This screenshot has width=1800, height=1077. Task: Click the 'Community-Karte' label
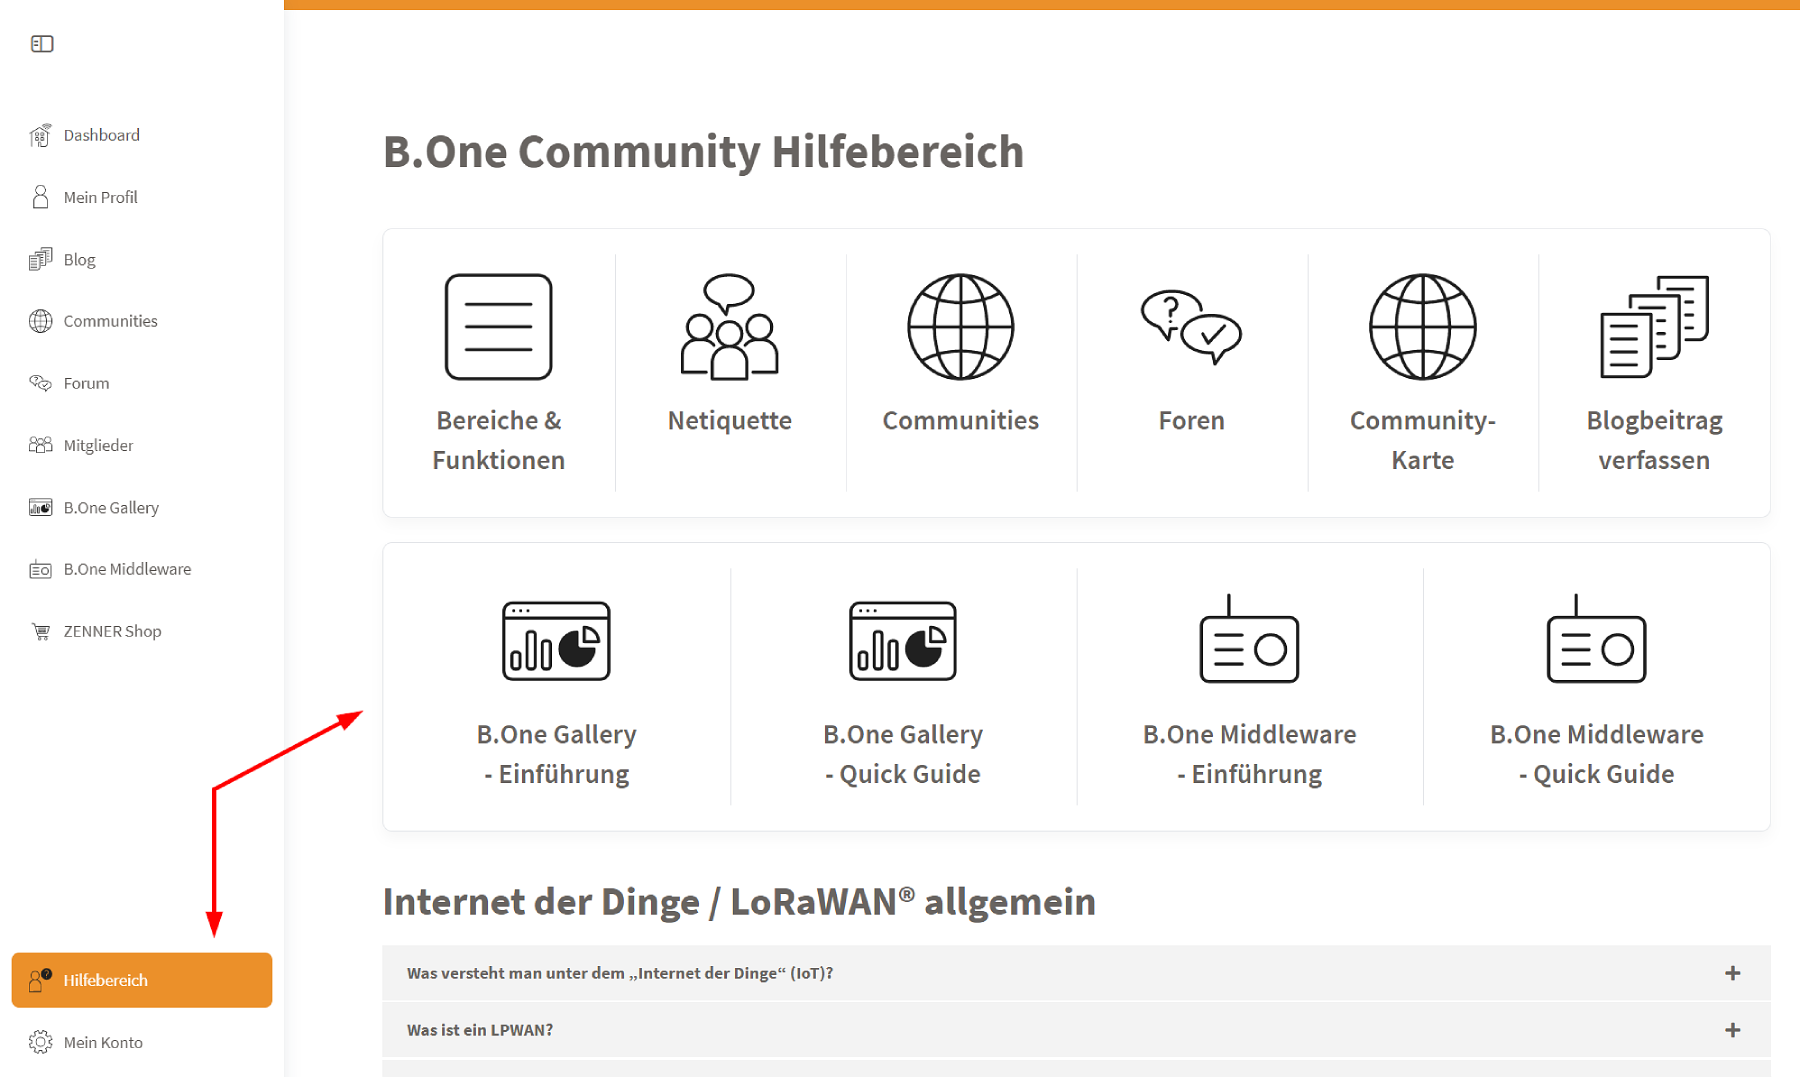coord(1422,440)
